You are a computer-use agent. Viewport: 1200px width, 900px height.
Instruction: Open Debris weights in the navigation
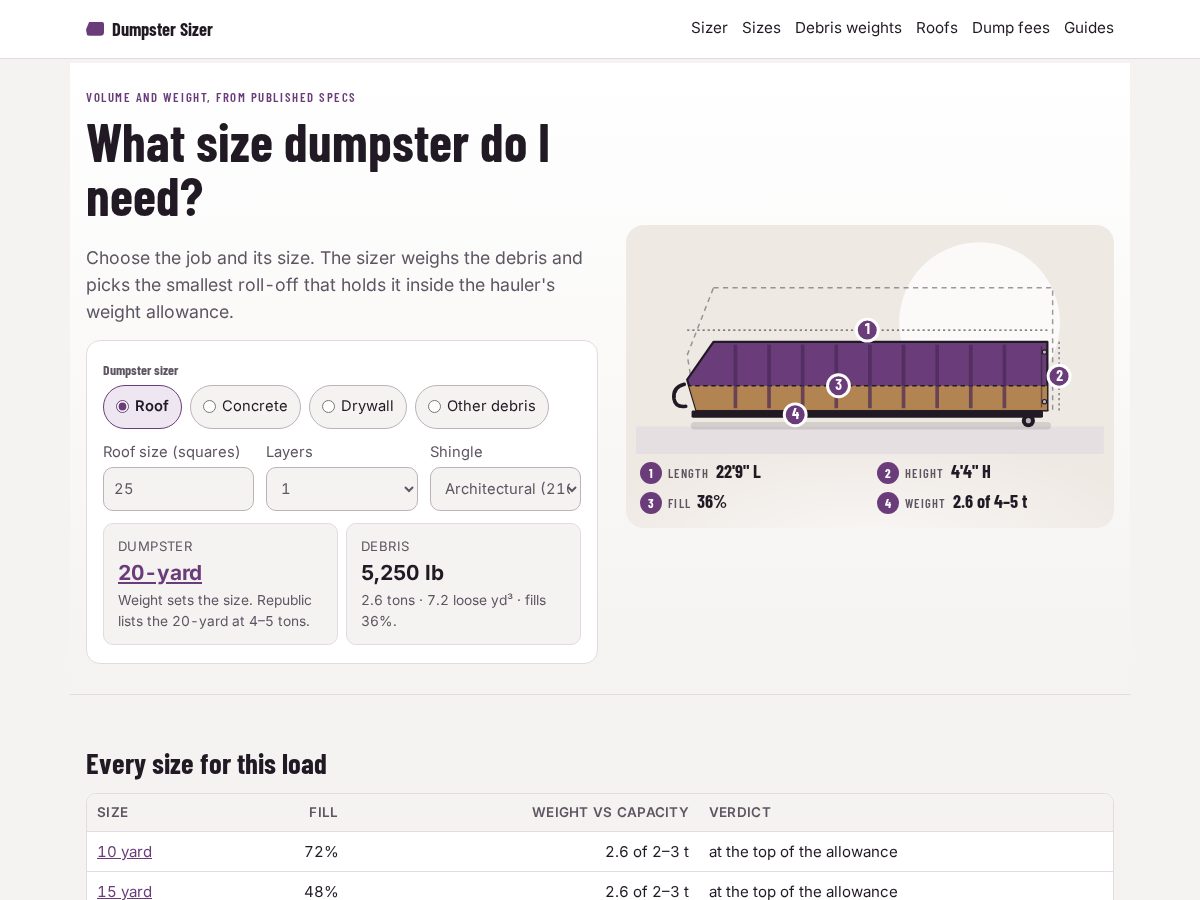(848, 28)
